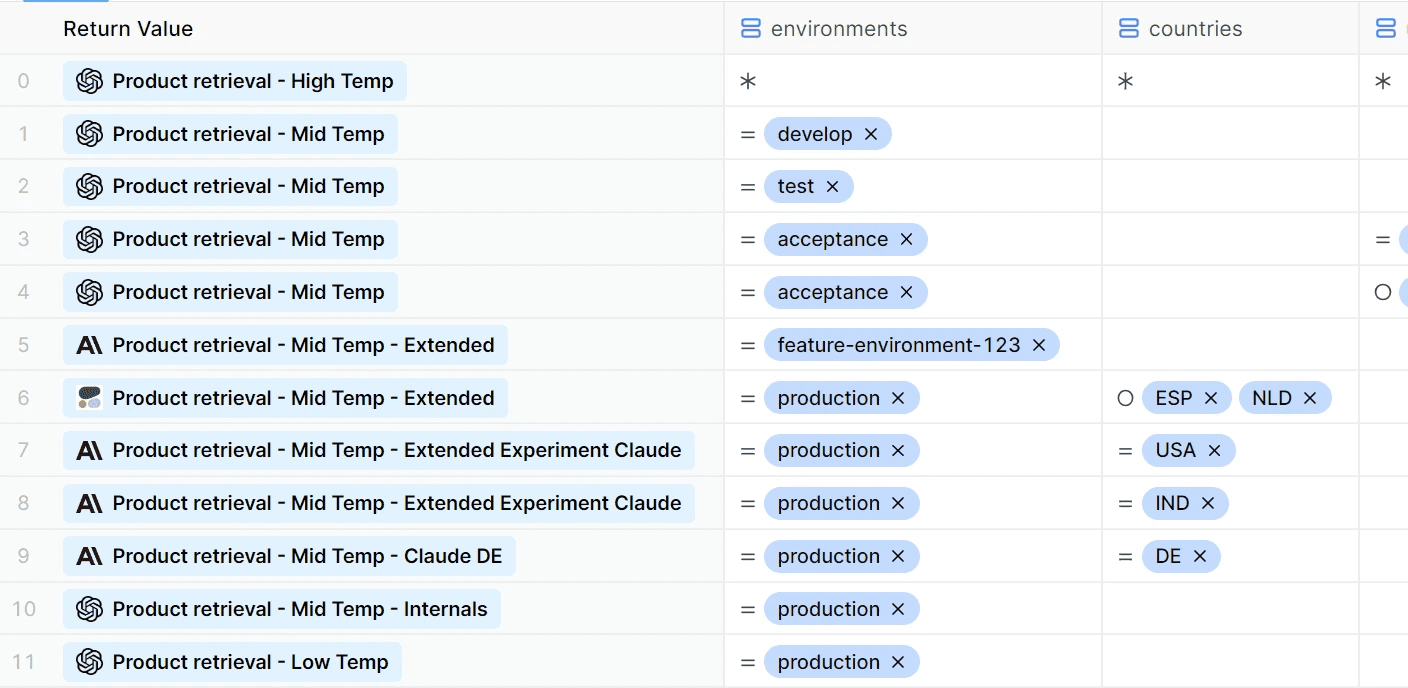Open Product retrieval - Mid Temp - Claude DE
Viewport: 1408px width, 688px height.
coord(289,557)
